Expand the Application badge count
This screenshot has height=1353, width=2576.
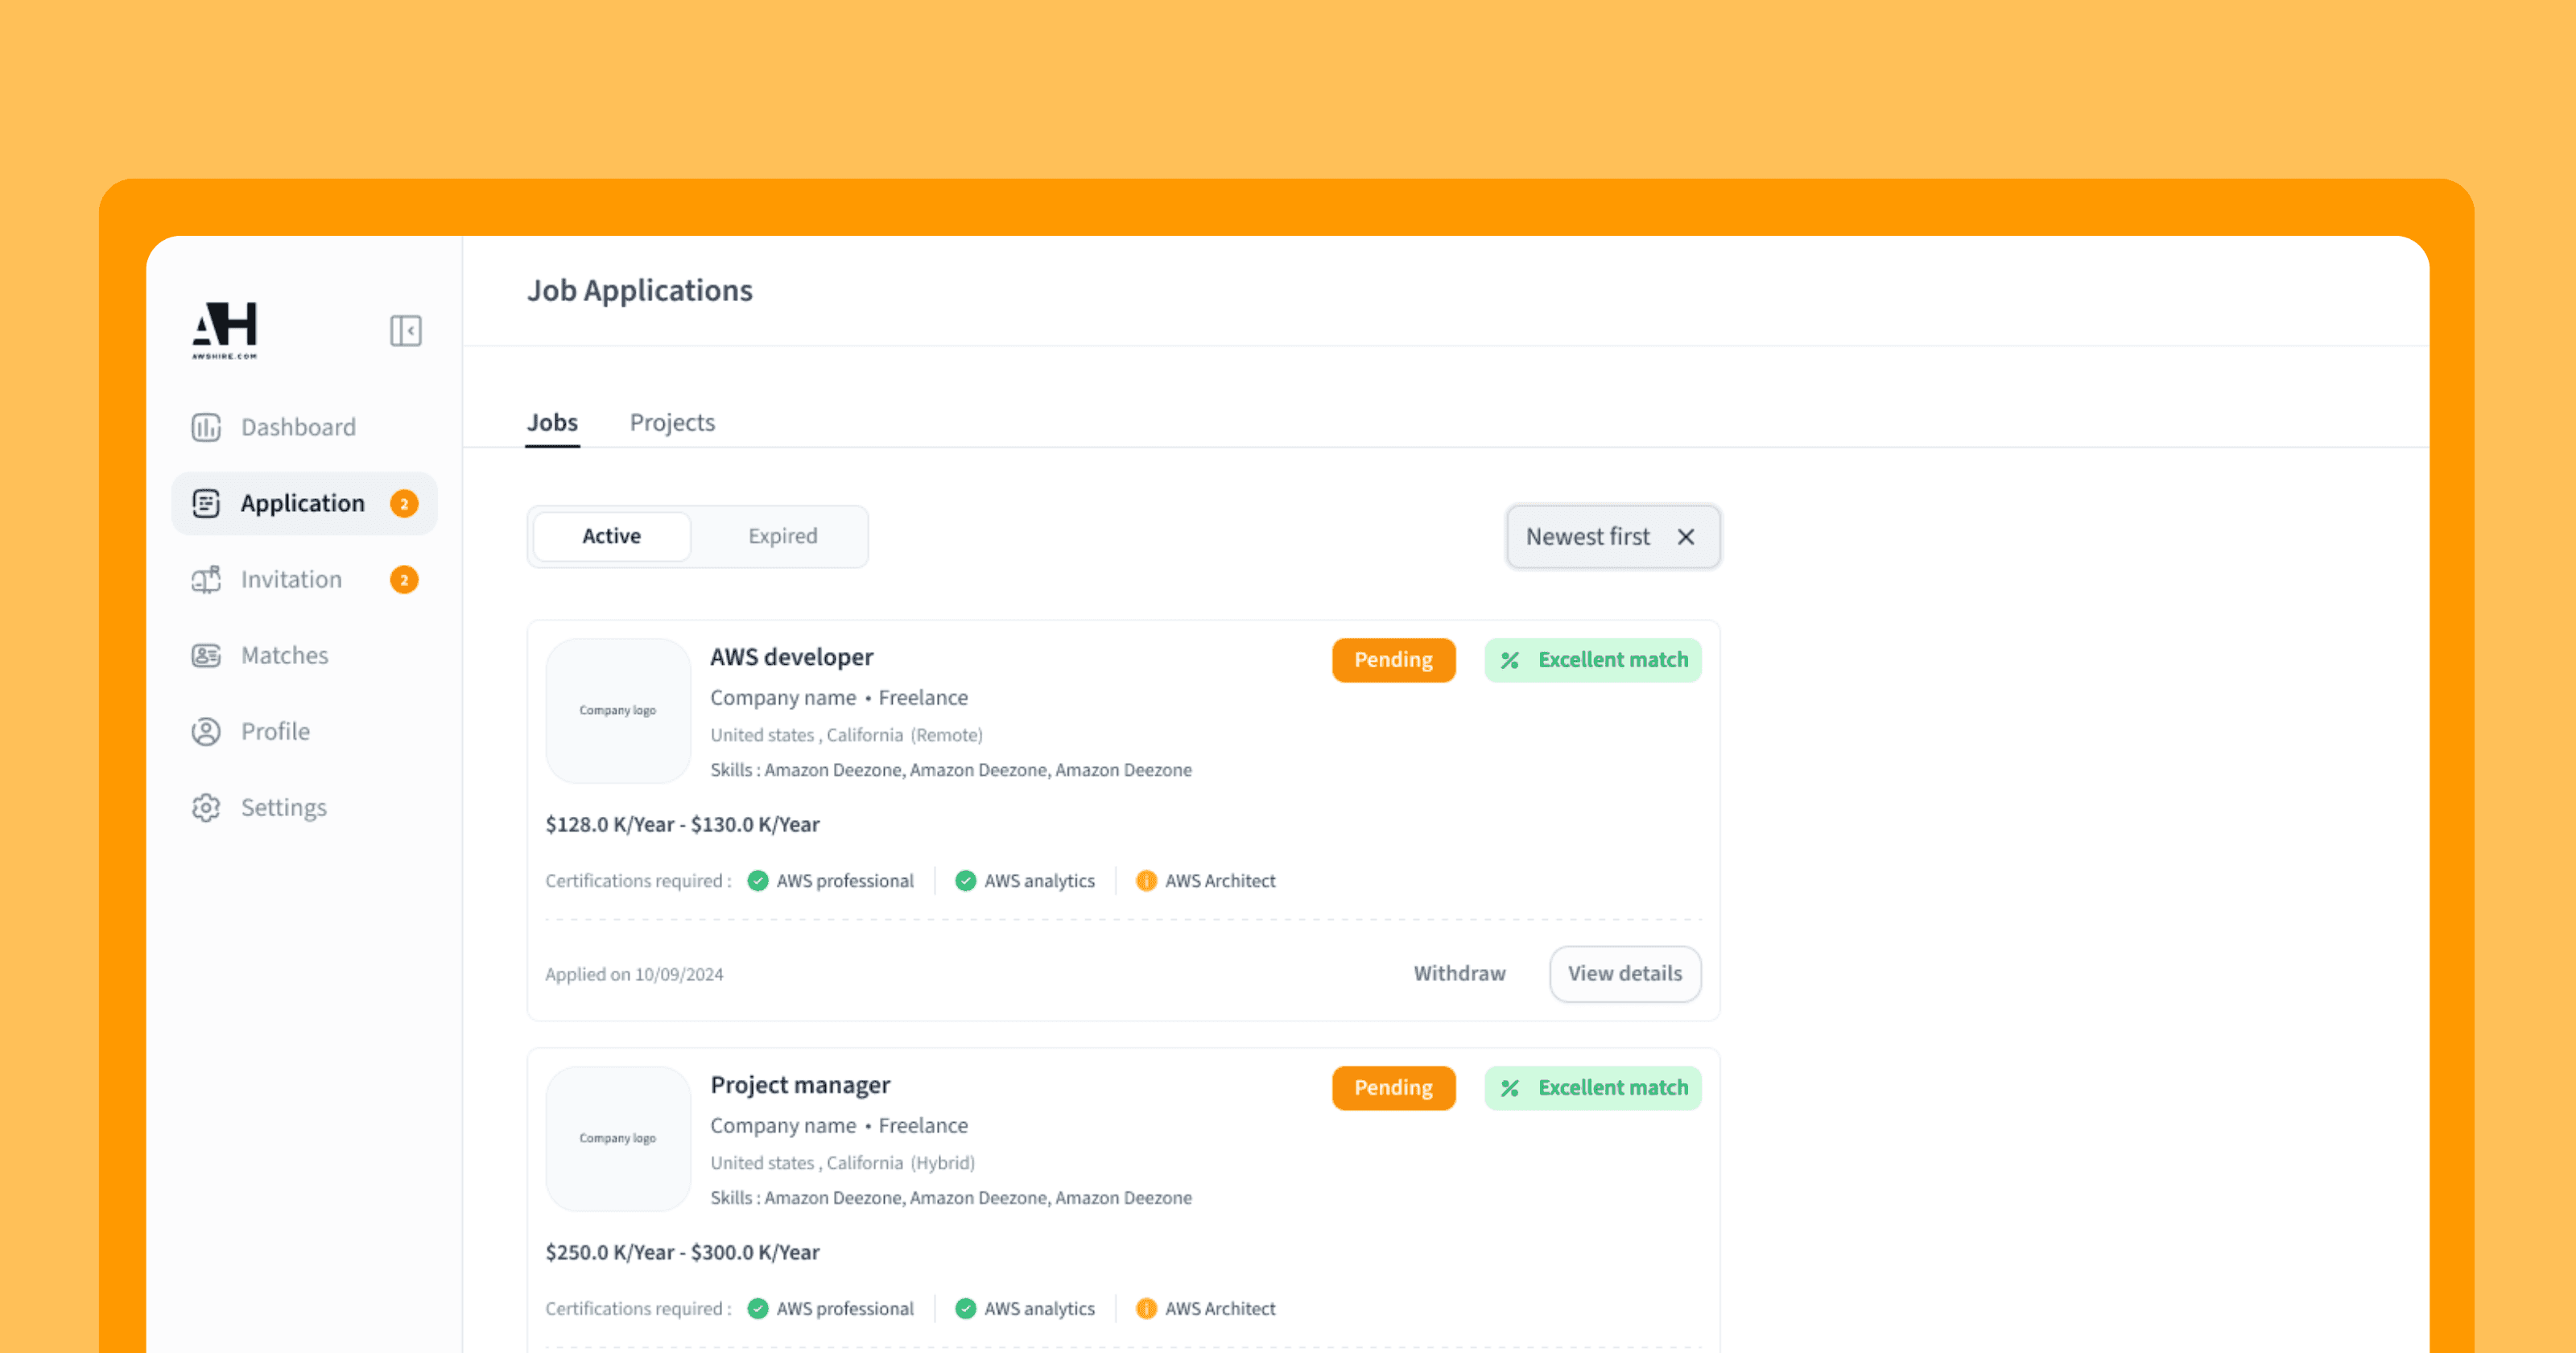404,503
